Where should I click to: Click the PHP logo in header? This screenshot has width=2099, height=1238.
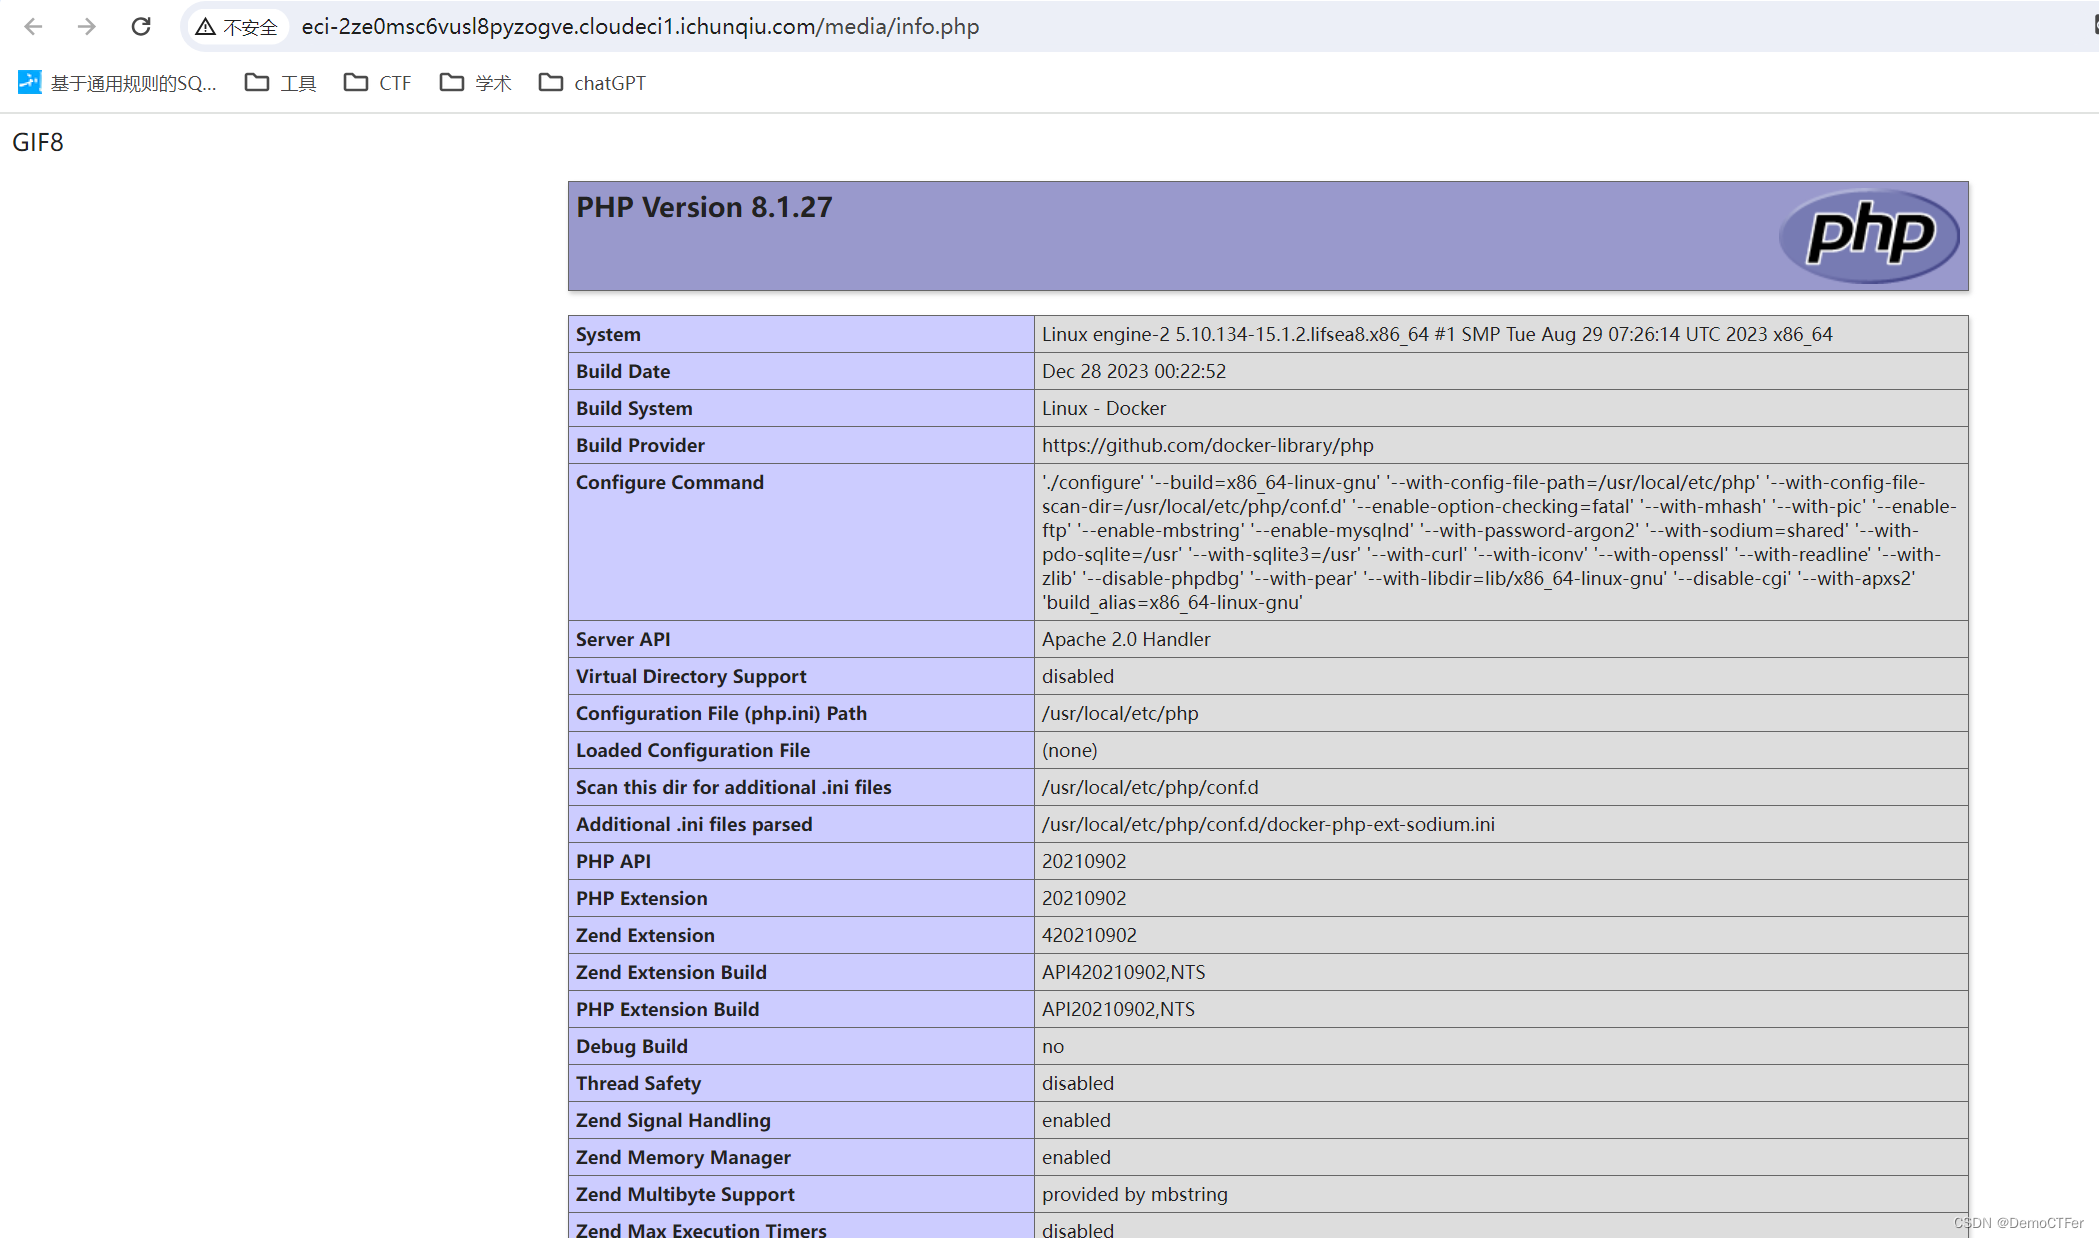[1869, 236]
